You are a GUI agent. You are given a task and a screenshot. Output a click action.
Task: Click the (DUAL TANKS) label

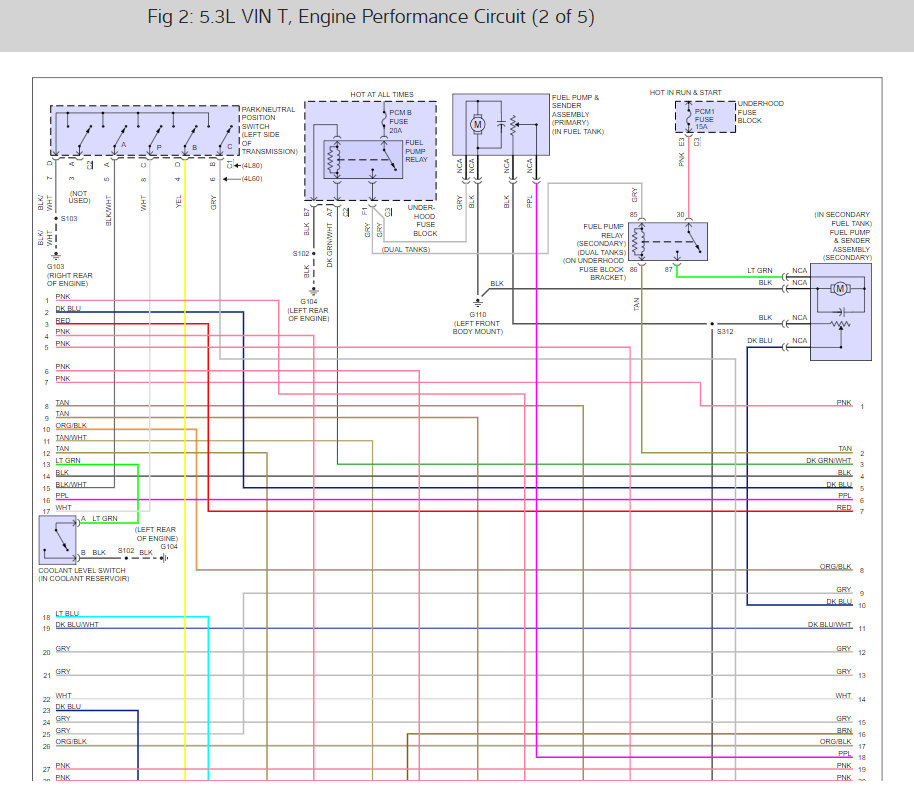click(x=406, y=249)
